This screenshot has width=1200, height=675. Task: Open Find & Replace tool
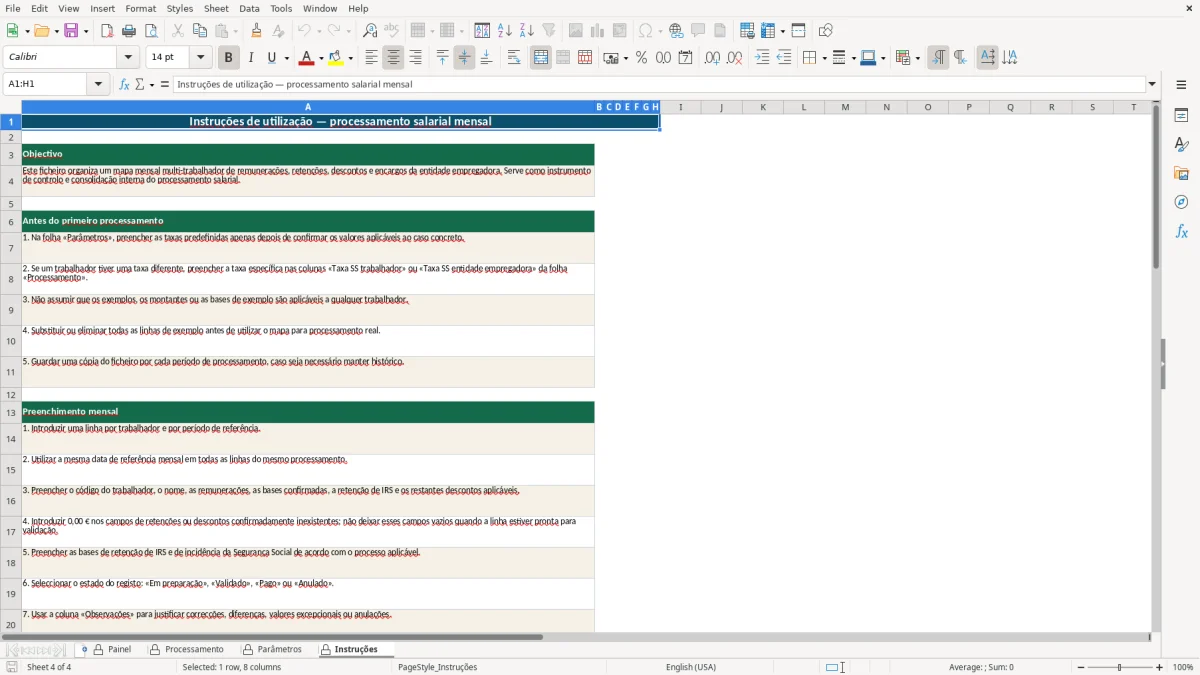click(370, 31)
